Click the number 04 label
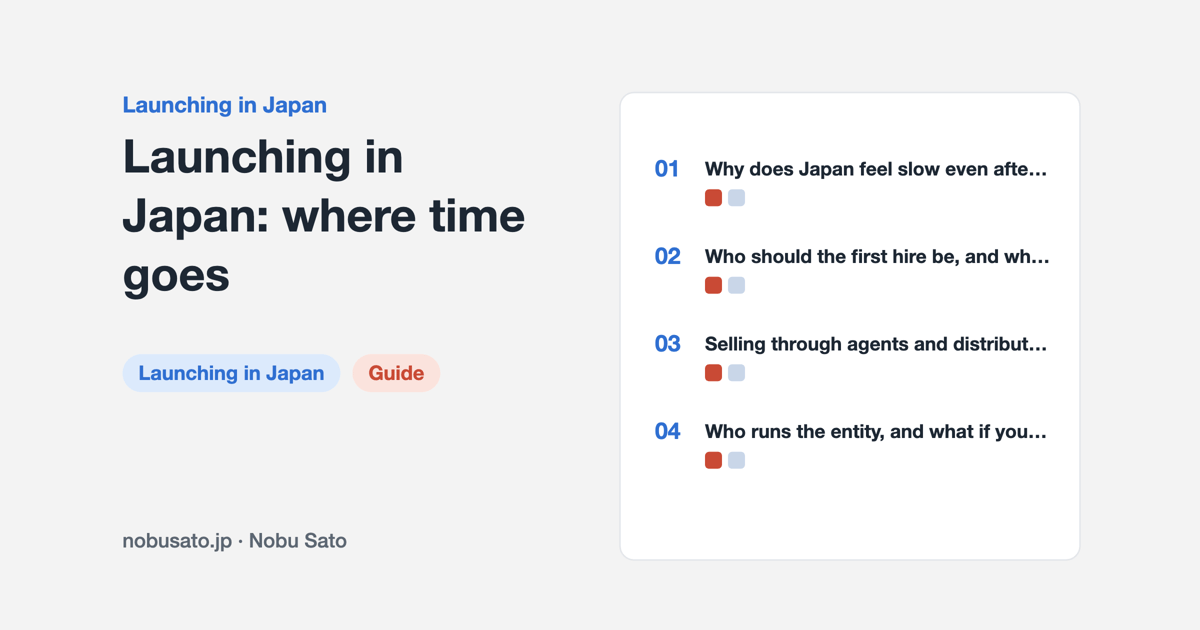The image size is (1200, 630). tap(667, 431)
